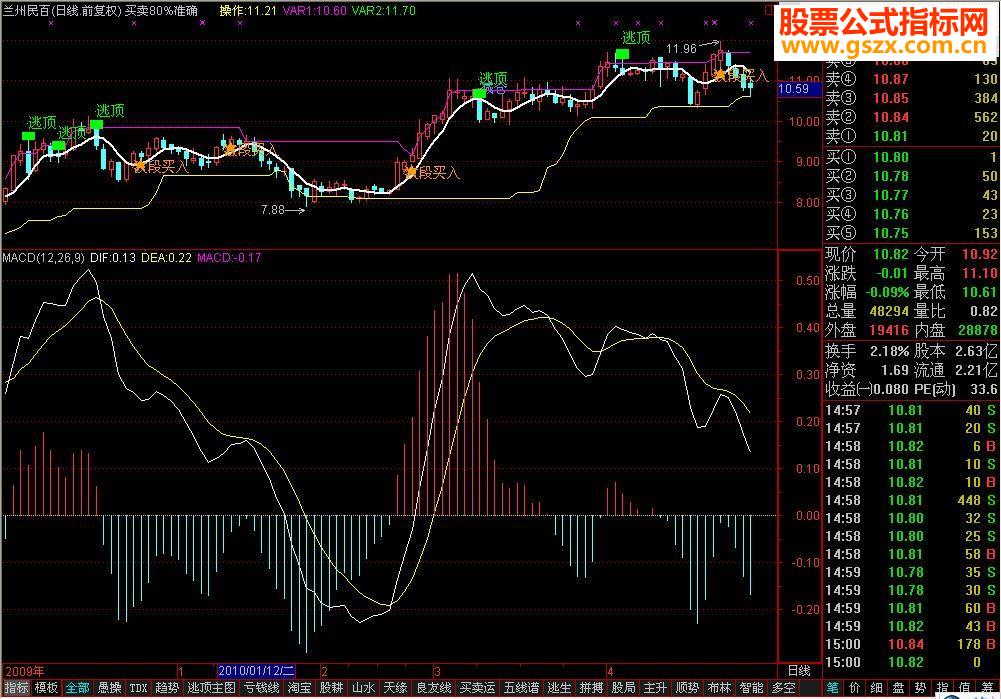Open the 逃生 indicator tab

pyautogui.click(x=559, y=688)
